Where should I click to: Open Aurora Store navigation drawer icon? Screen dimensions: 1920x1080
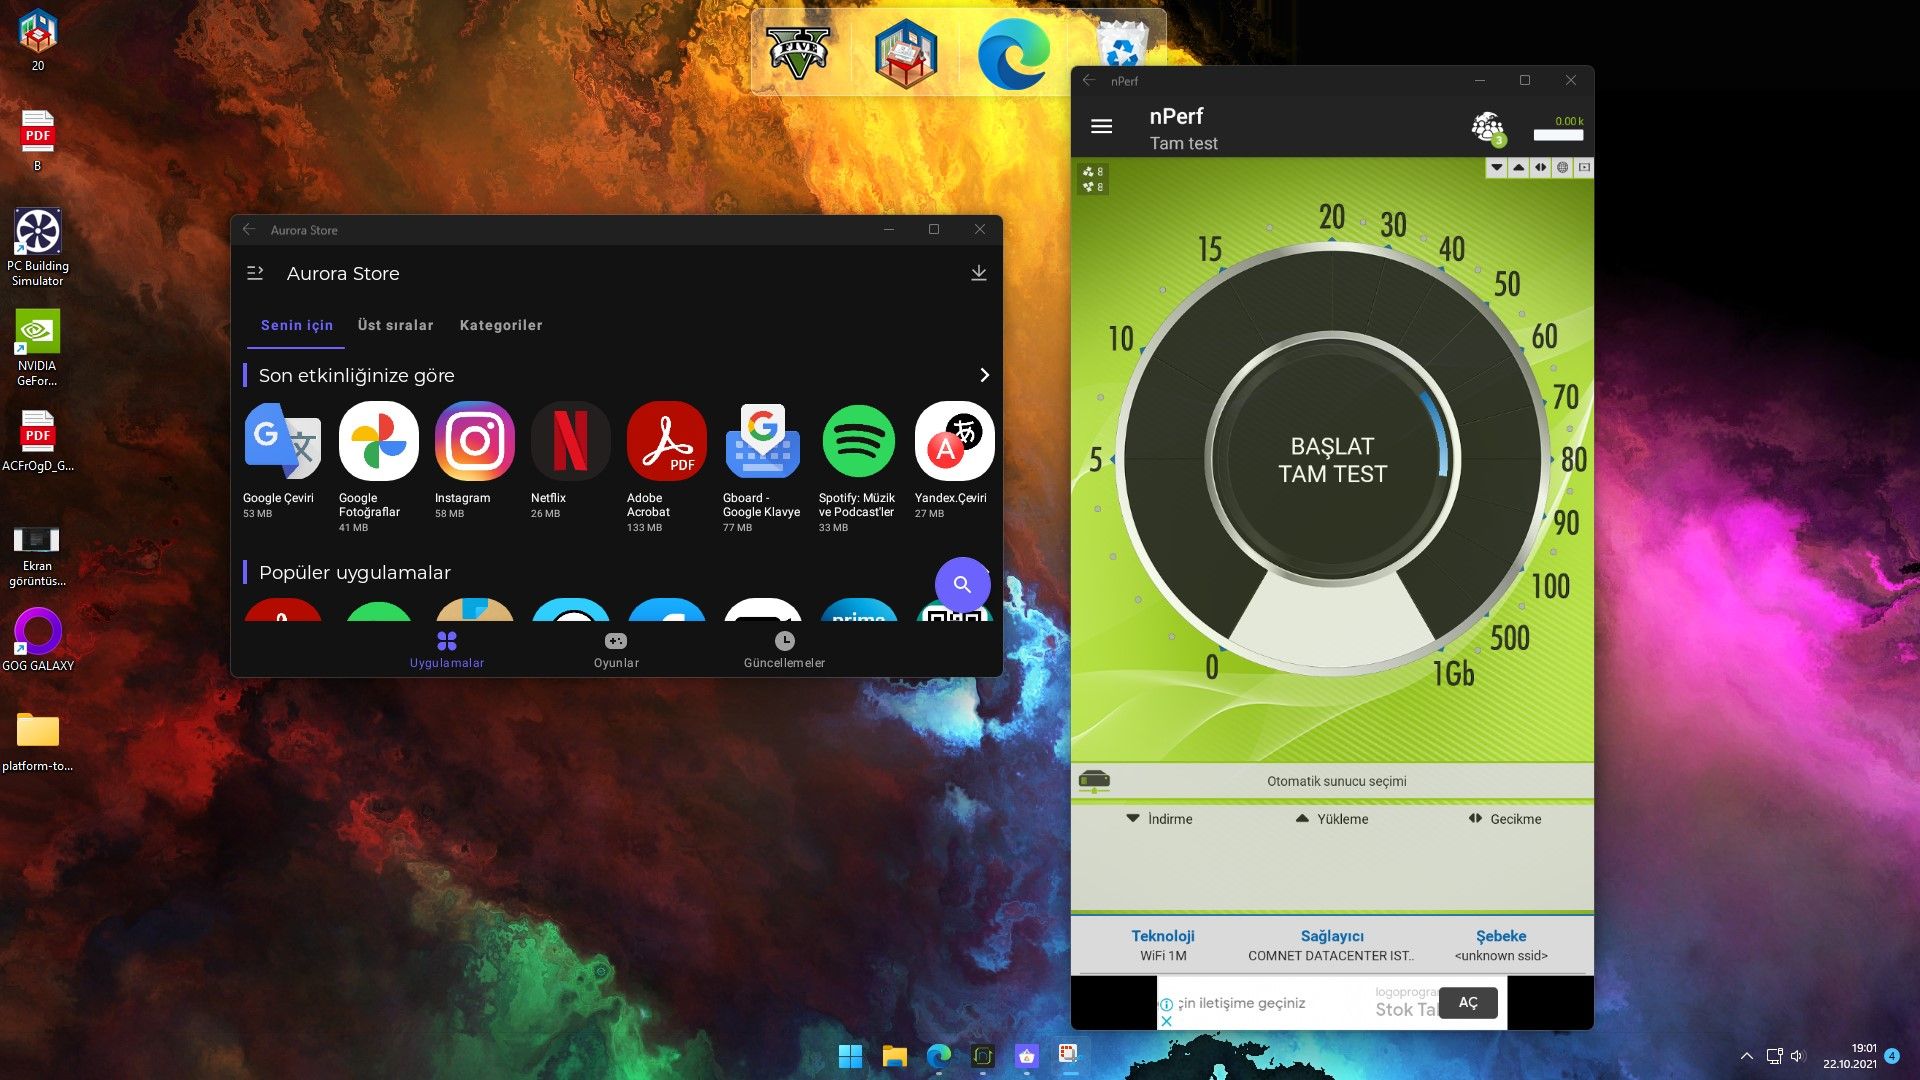255,273
